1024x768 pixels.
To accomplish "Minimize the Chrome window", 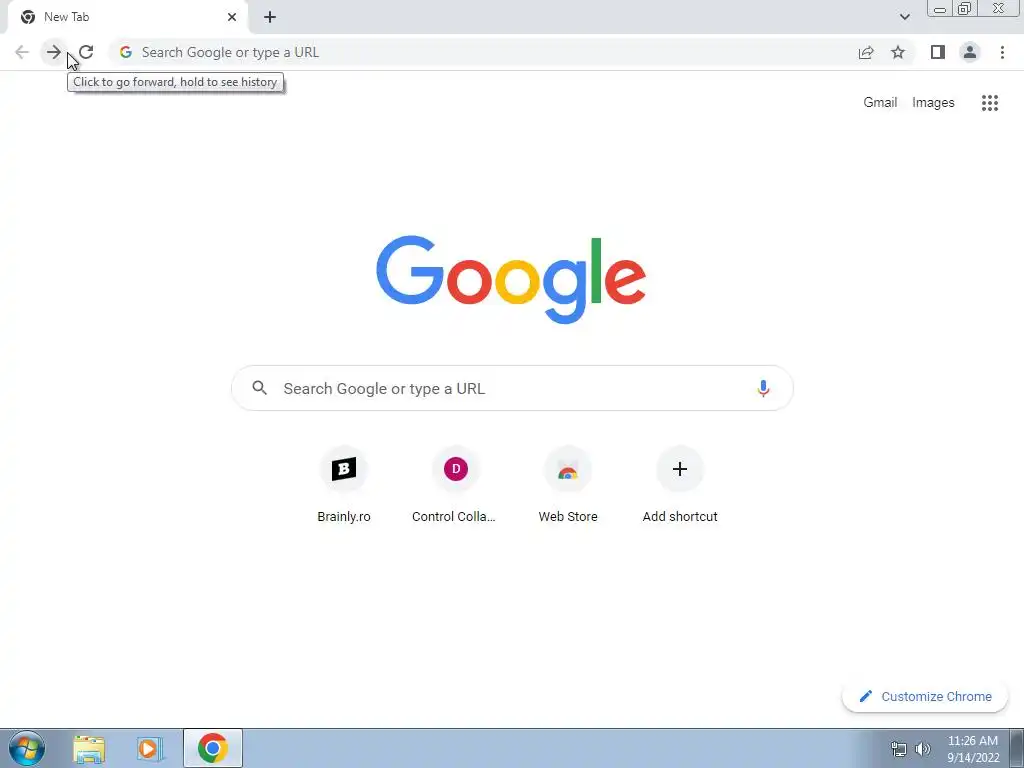I will tap(940, 9).
